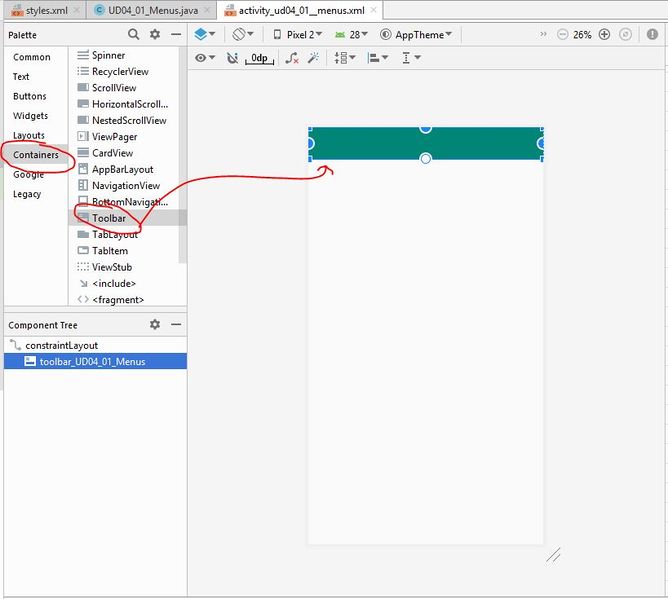Select constraintLayout in Component Tree
Screen dimensions: 668x599
point(95,345)
